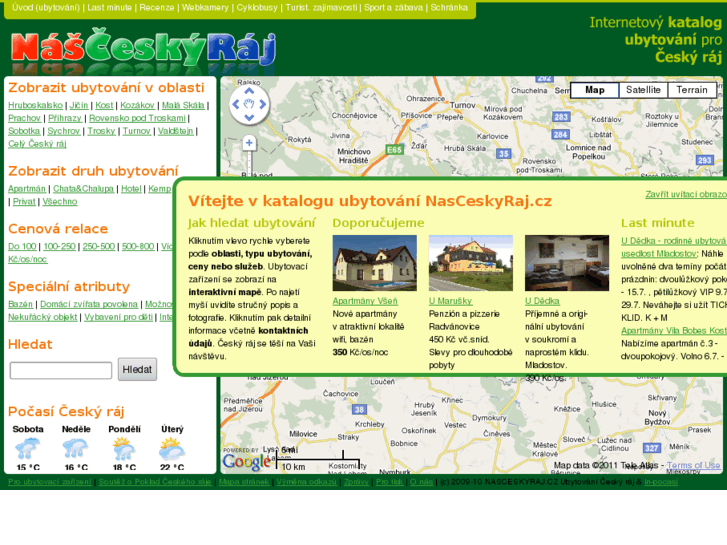
Task: Open Mapa stránek footer link
Action: (244, 482)
